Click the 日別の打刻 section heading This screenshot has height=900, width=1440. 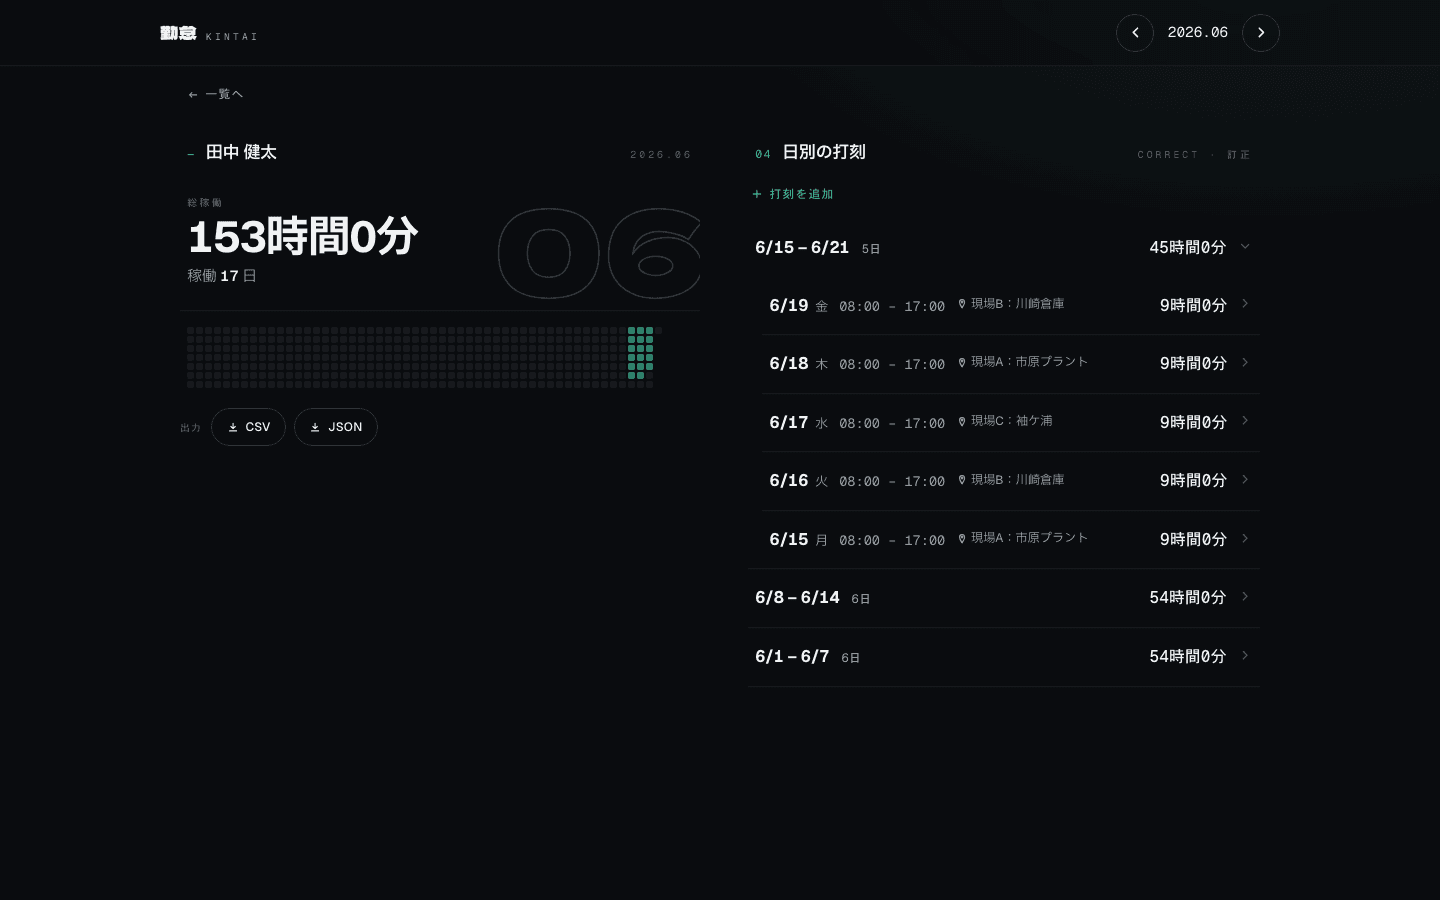(x=824, y=152)
